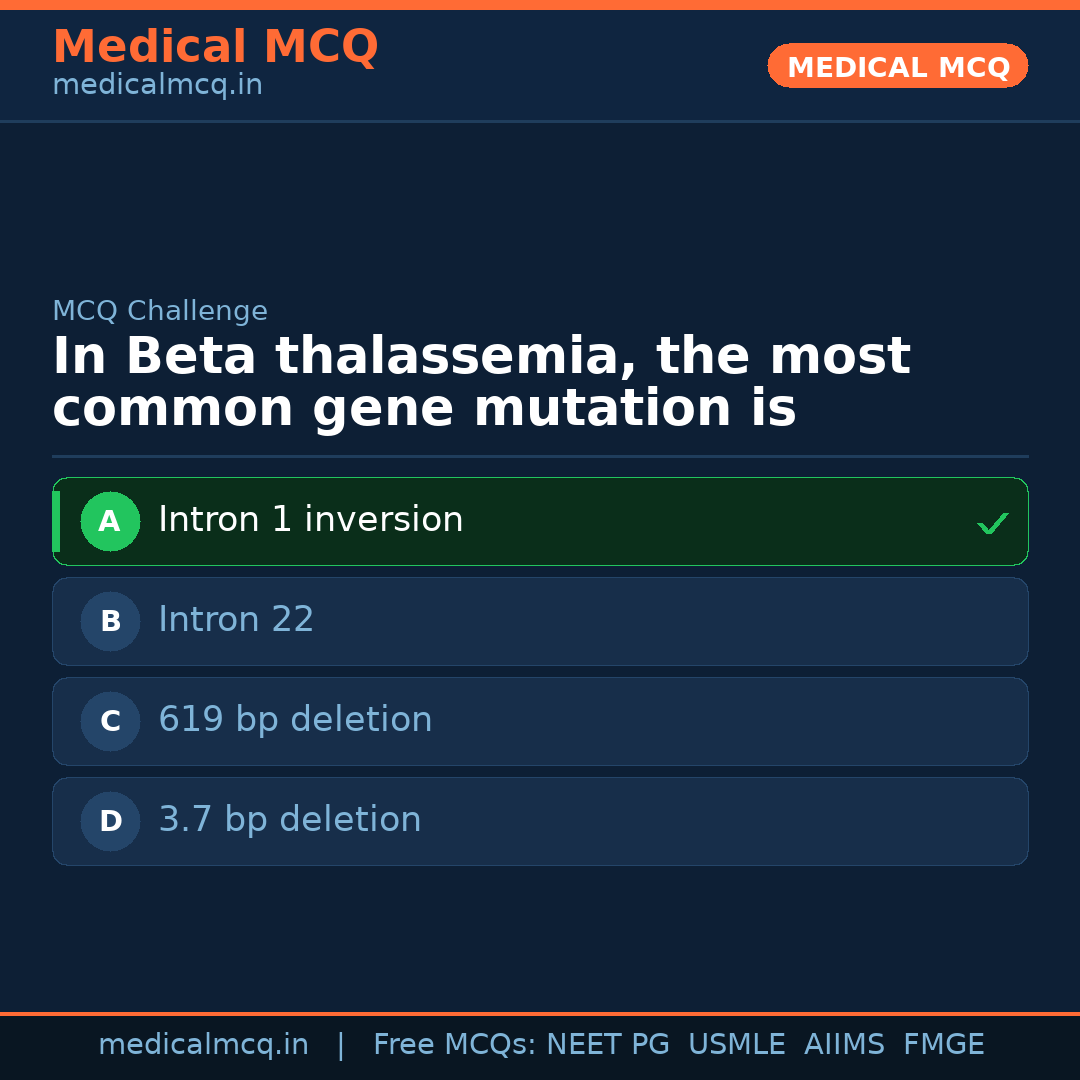Screen dimensions: 1080x1080
Task: Click 'FMGE' in the footer
Action: (944, 1045)
